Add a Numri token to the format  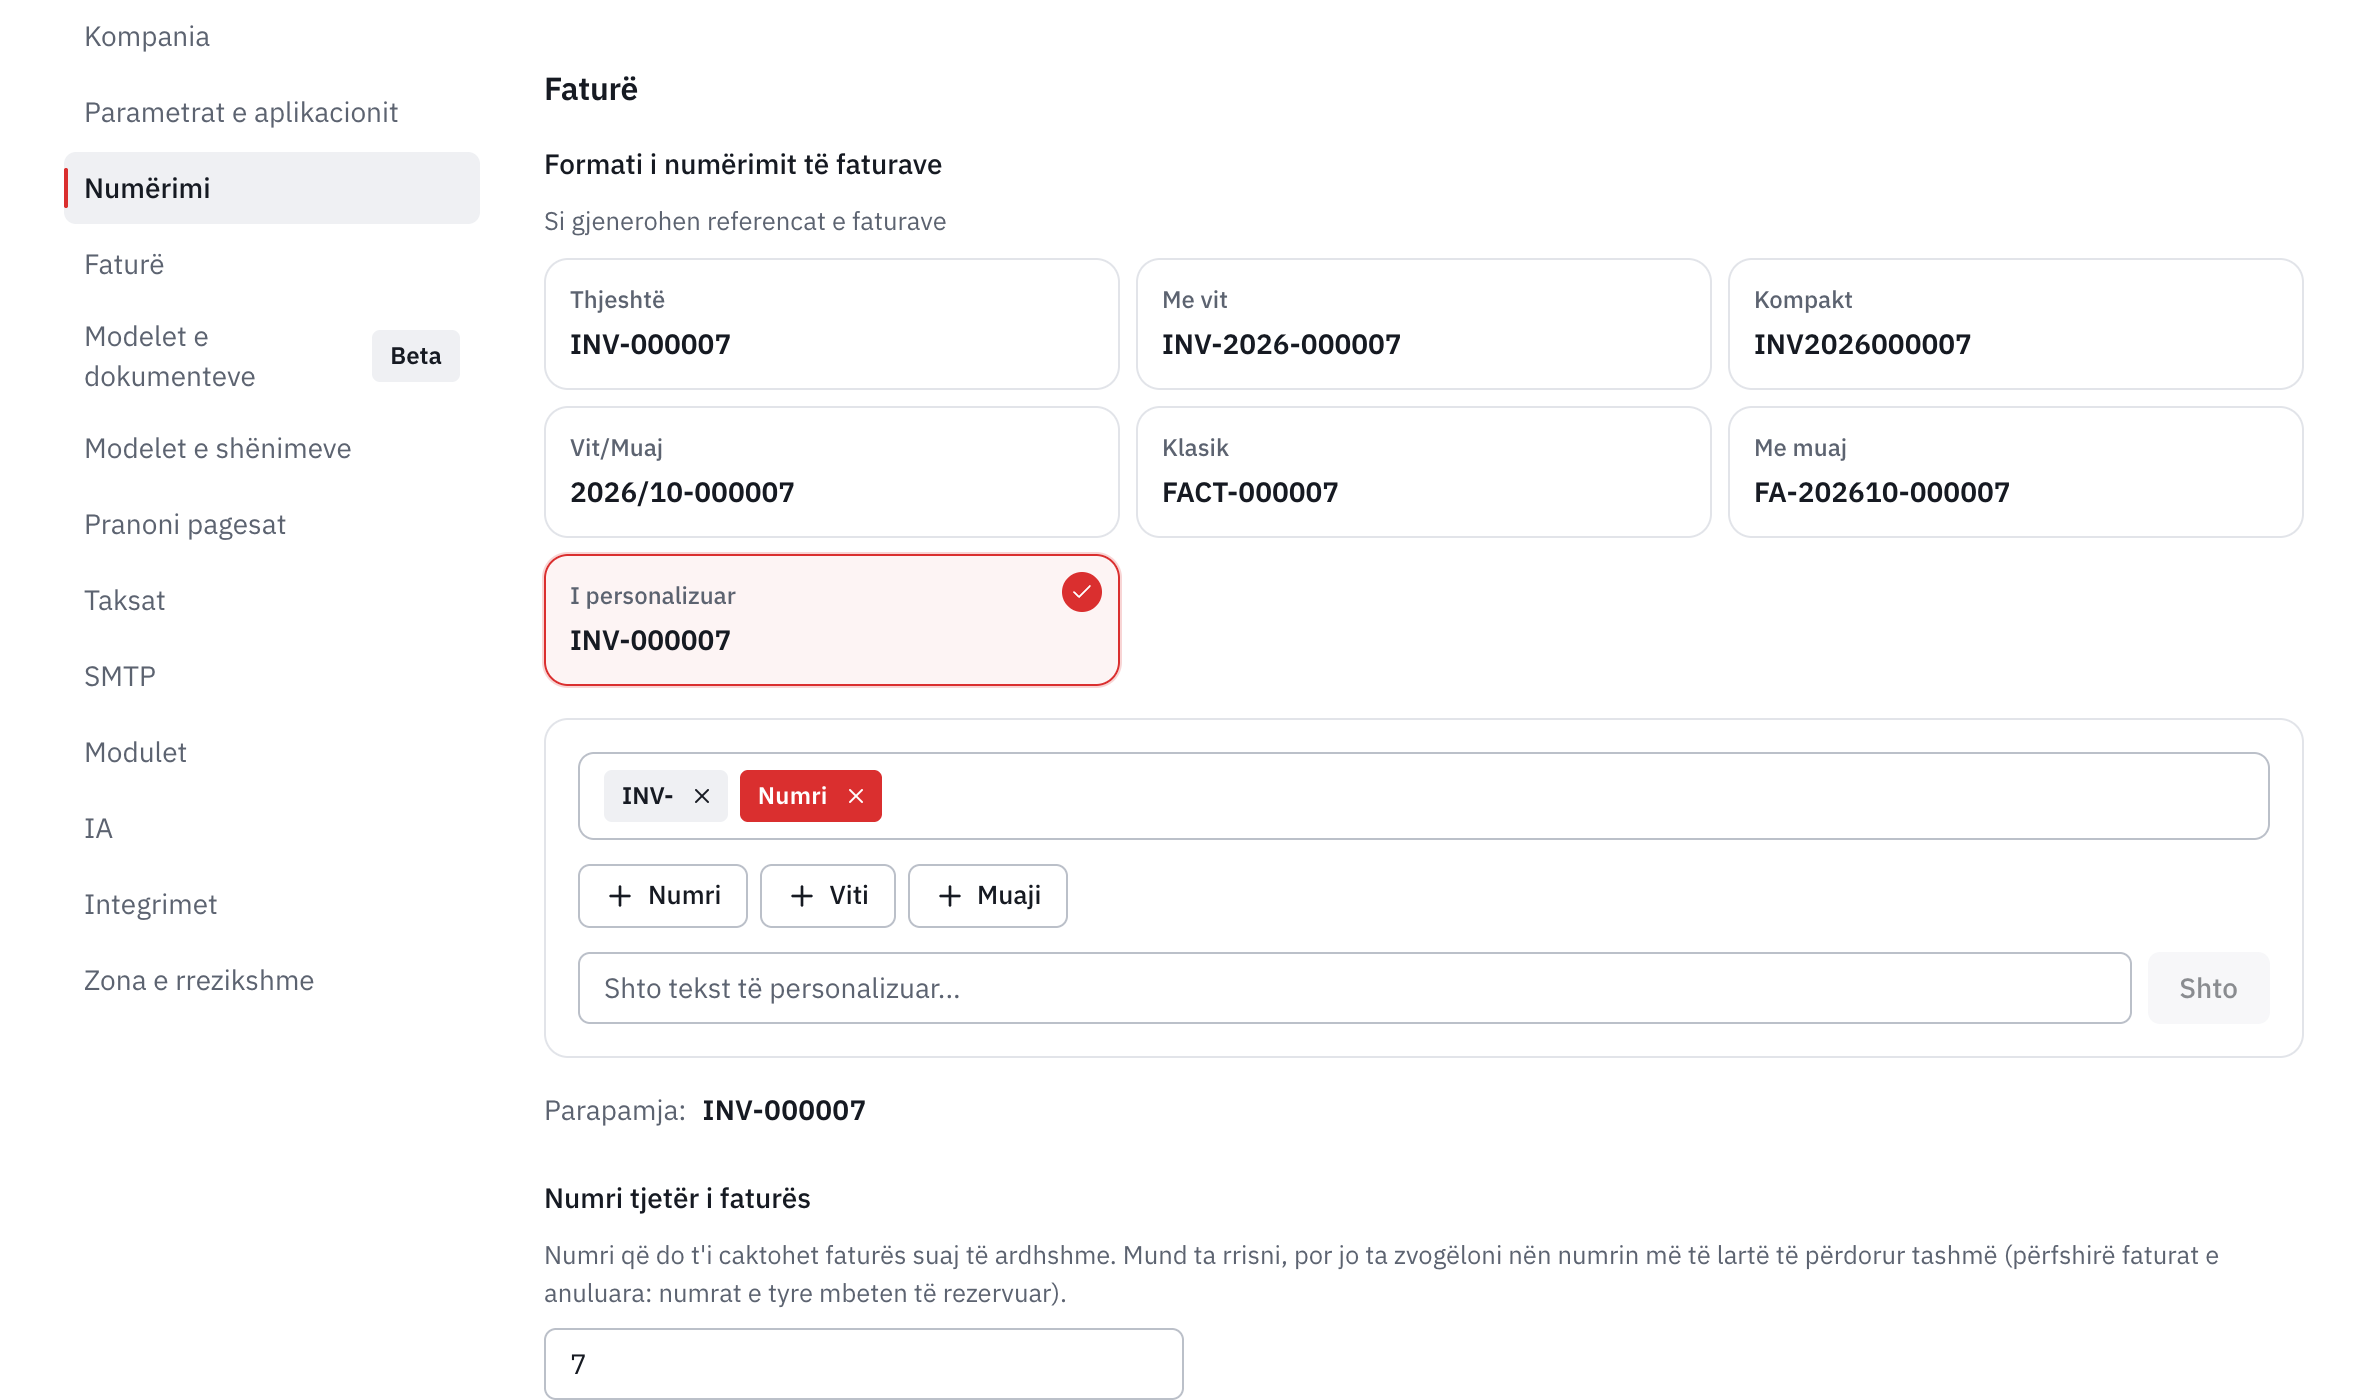coord(663,896)
